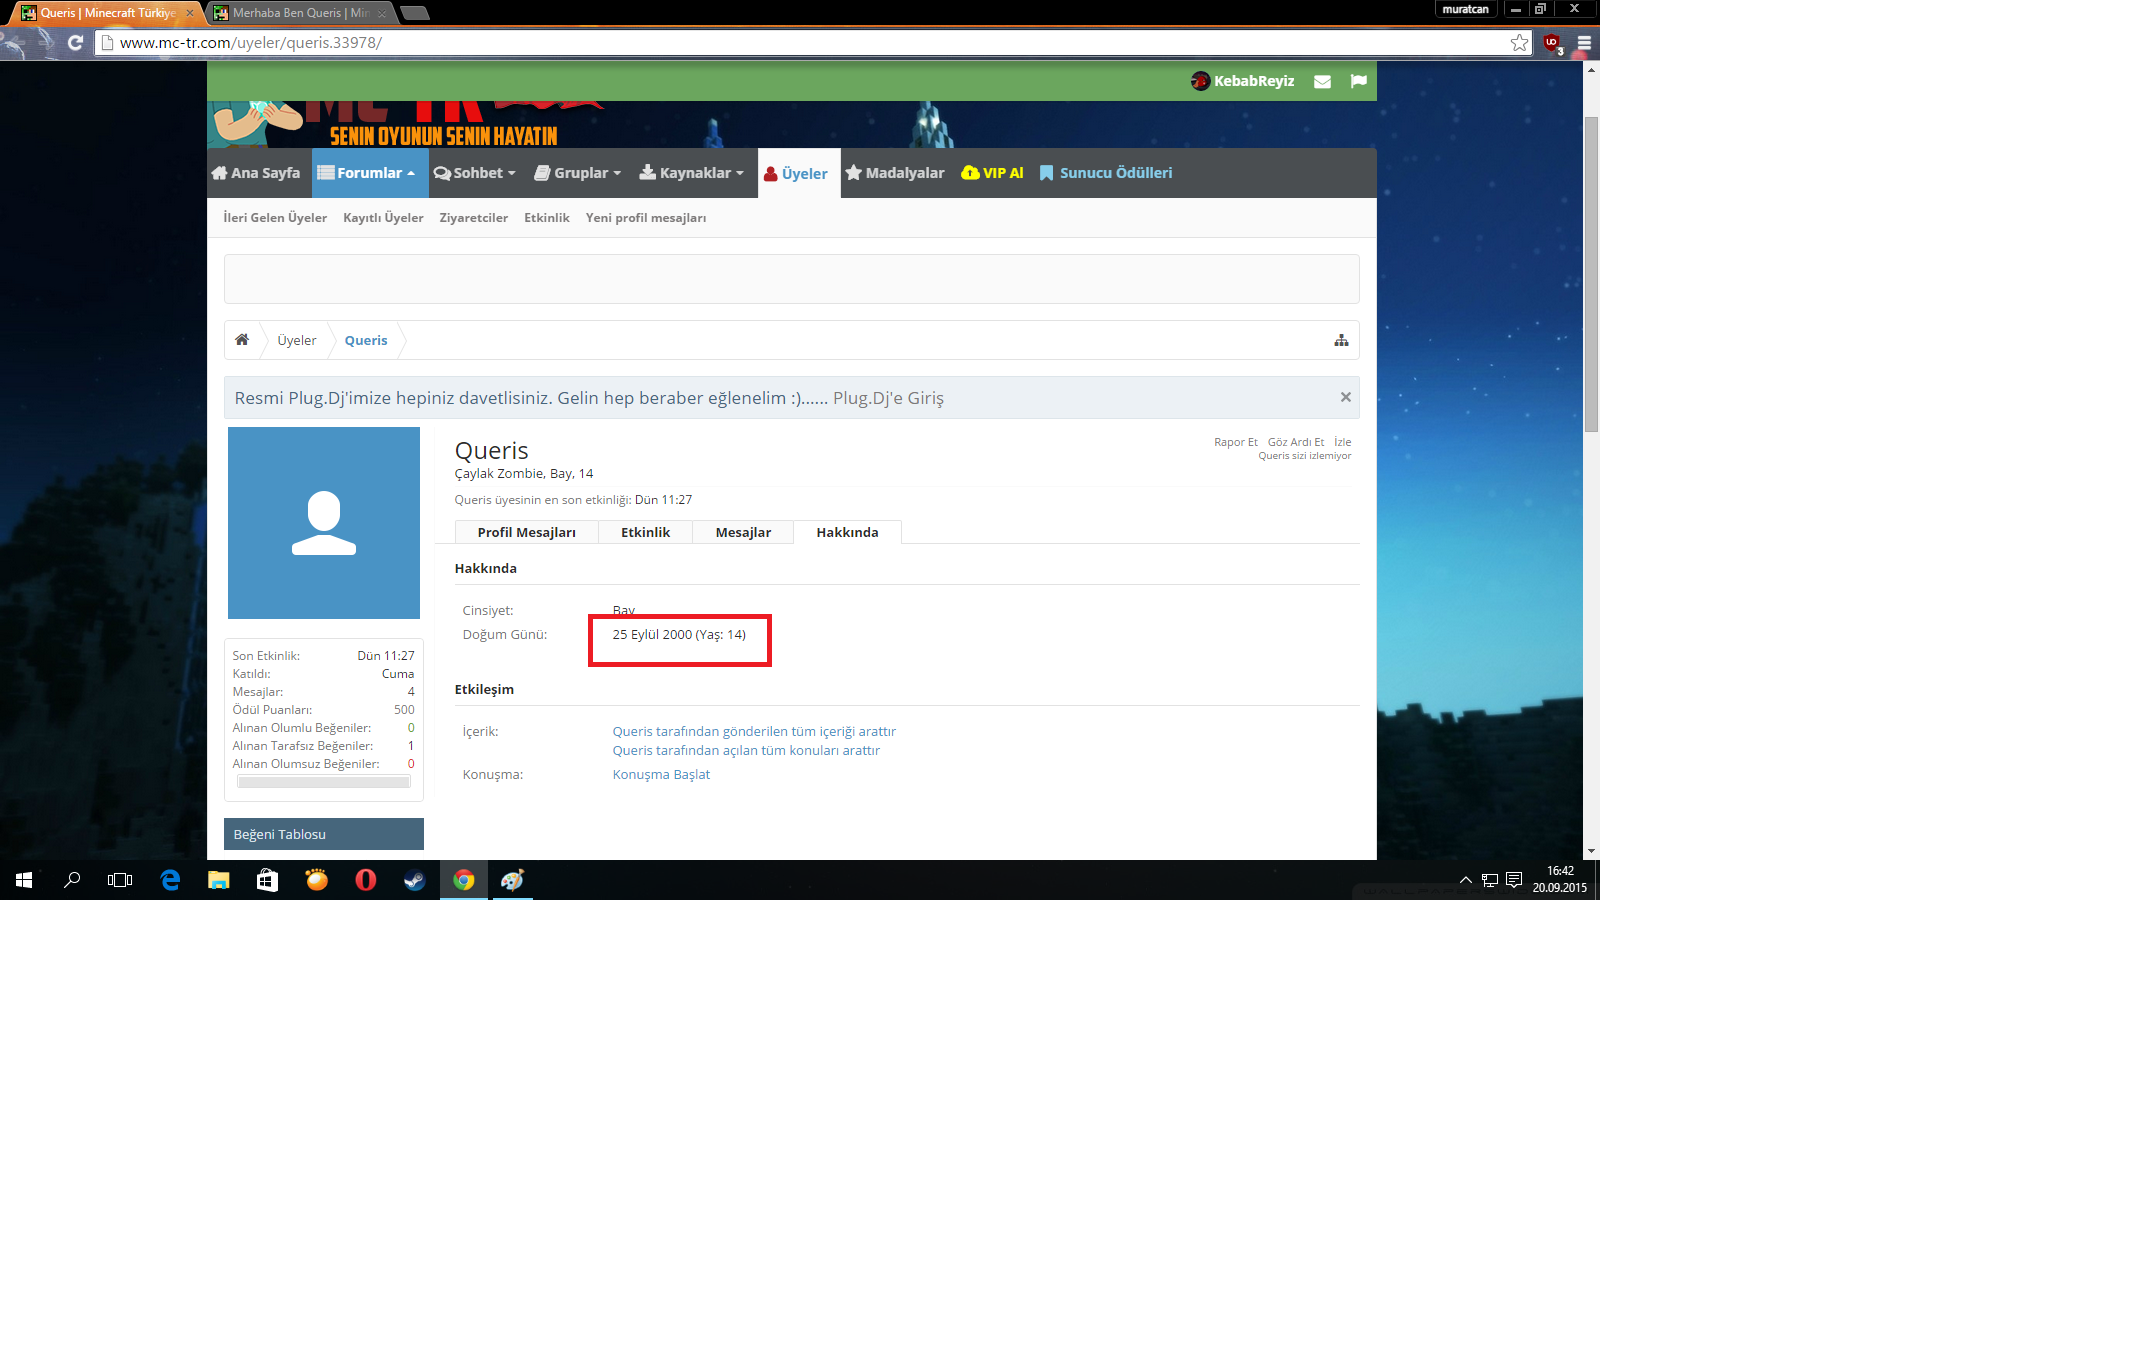The image size is (2130, 1354).
Task: Expand the Kaynaklar dropdown
Action: coord(692,173)
